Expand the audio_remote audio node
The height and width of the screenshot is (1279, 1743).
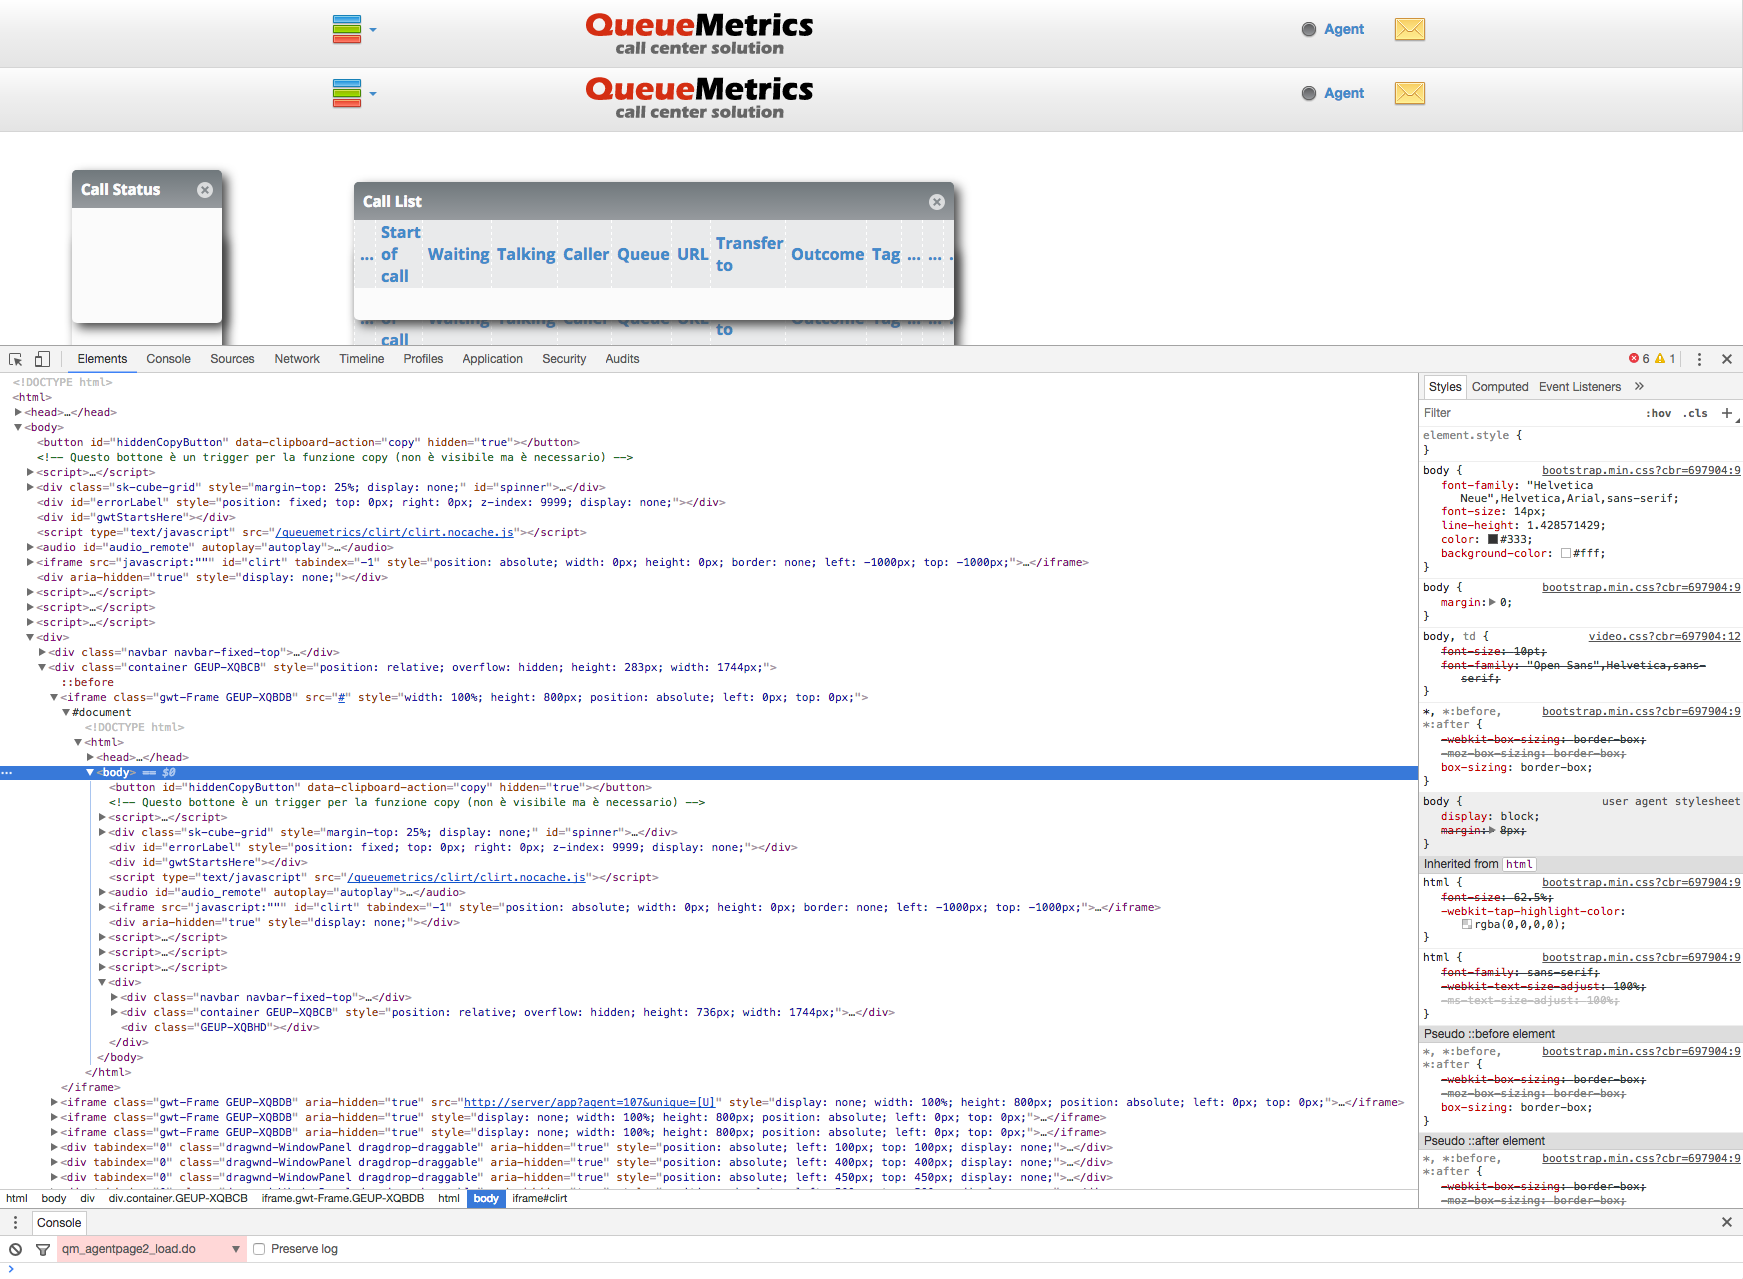pos(30,547)
